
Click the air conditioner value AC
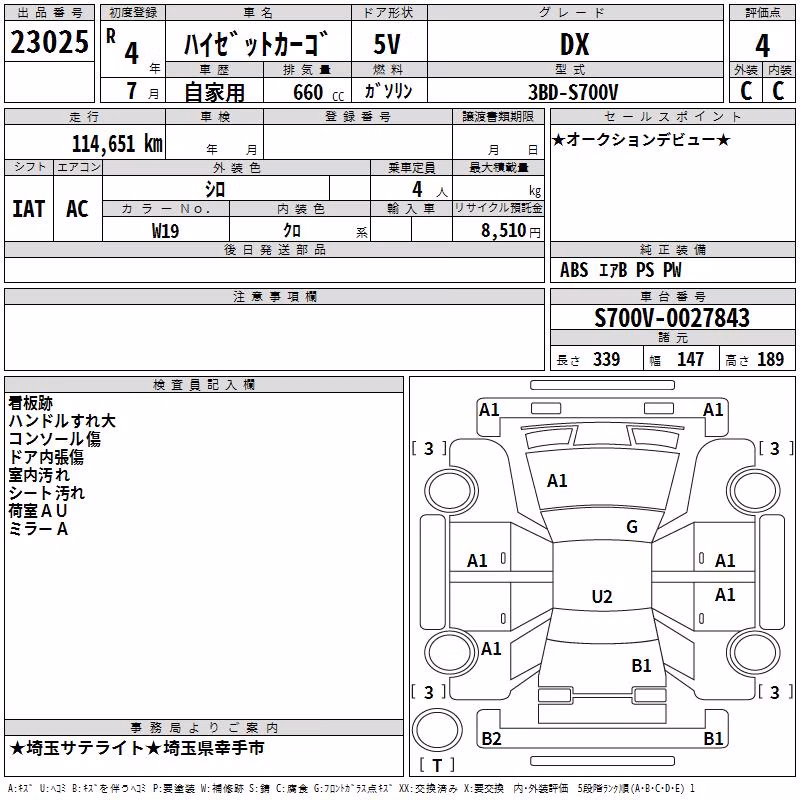tap(77, 209)
